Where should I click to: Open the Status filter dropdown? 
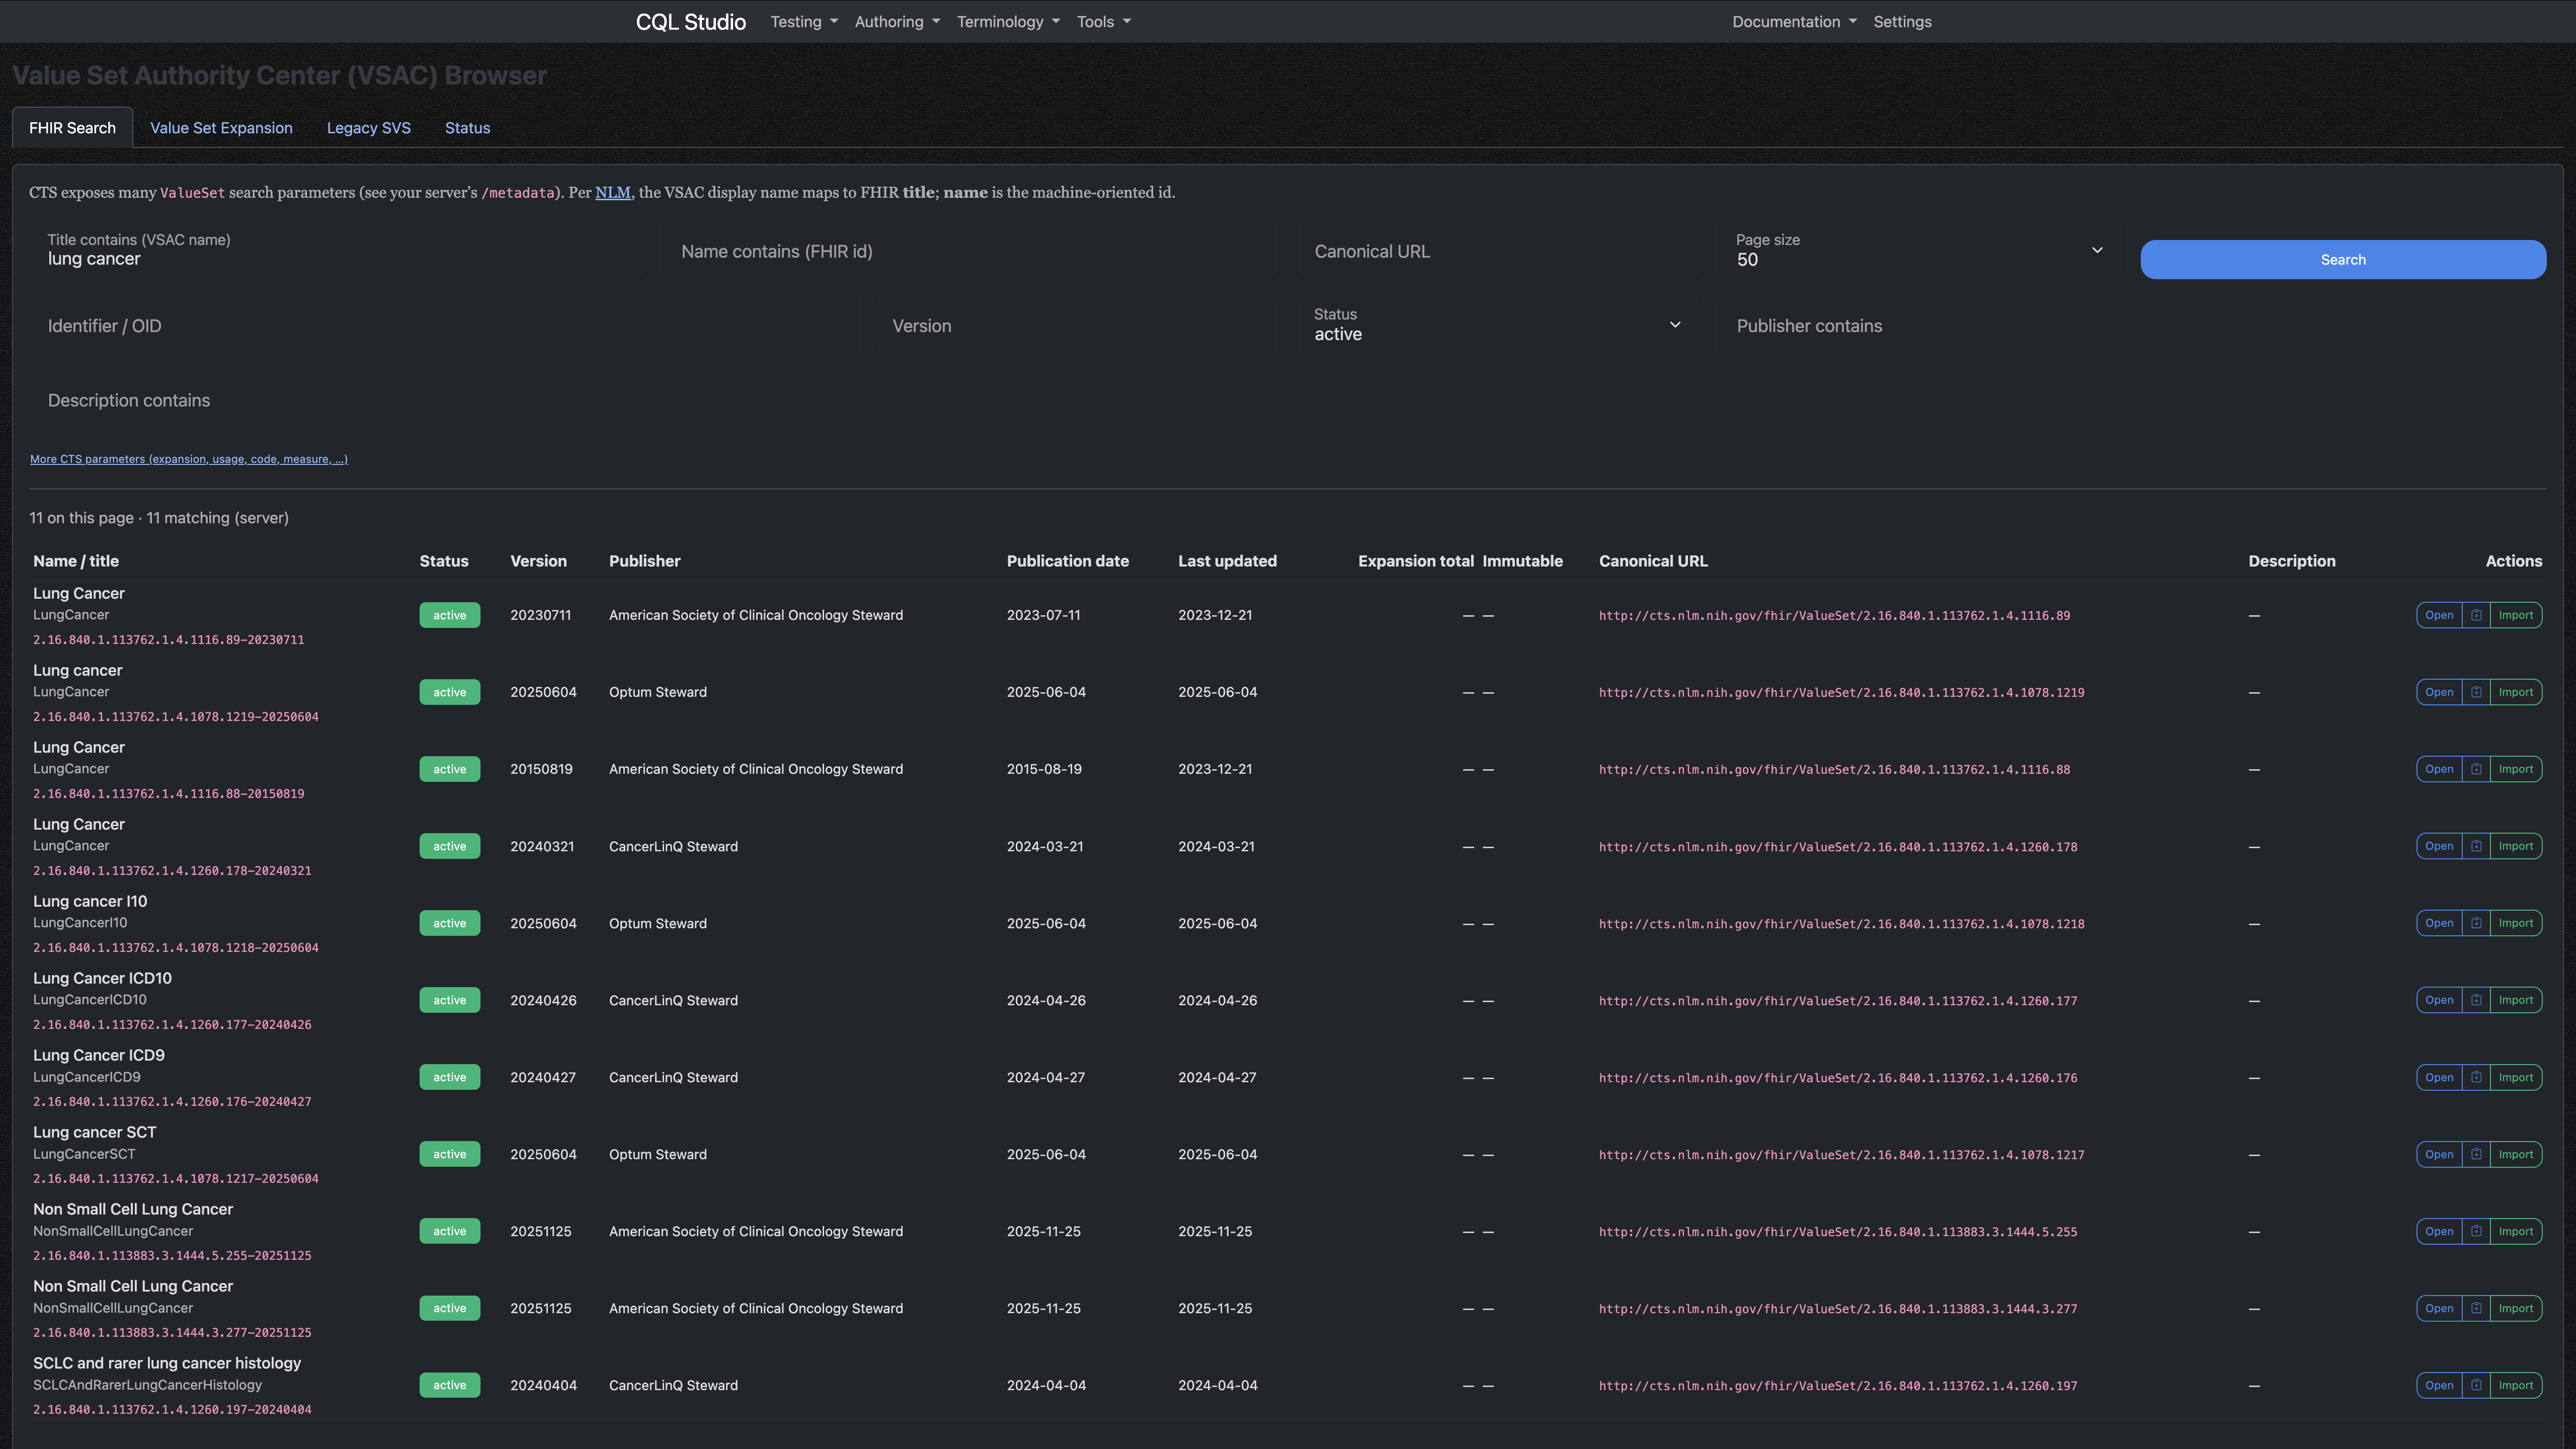coord(1498,325)
